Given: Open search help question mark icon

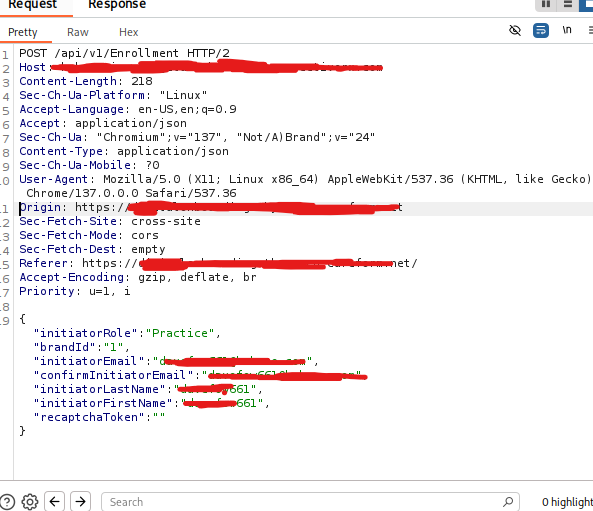Looking at the screenshot, I should [x=7, y=502].
